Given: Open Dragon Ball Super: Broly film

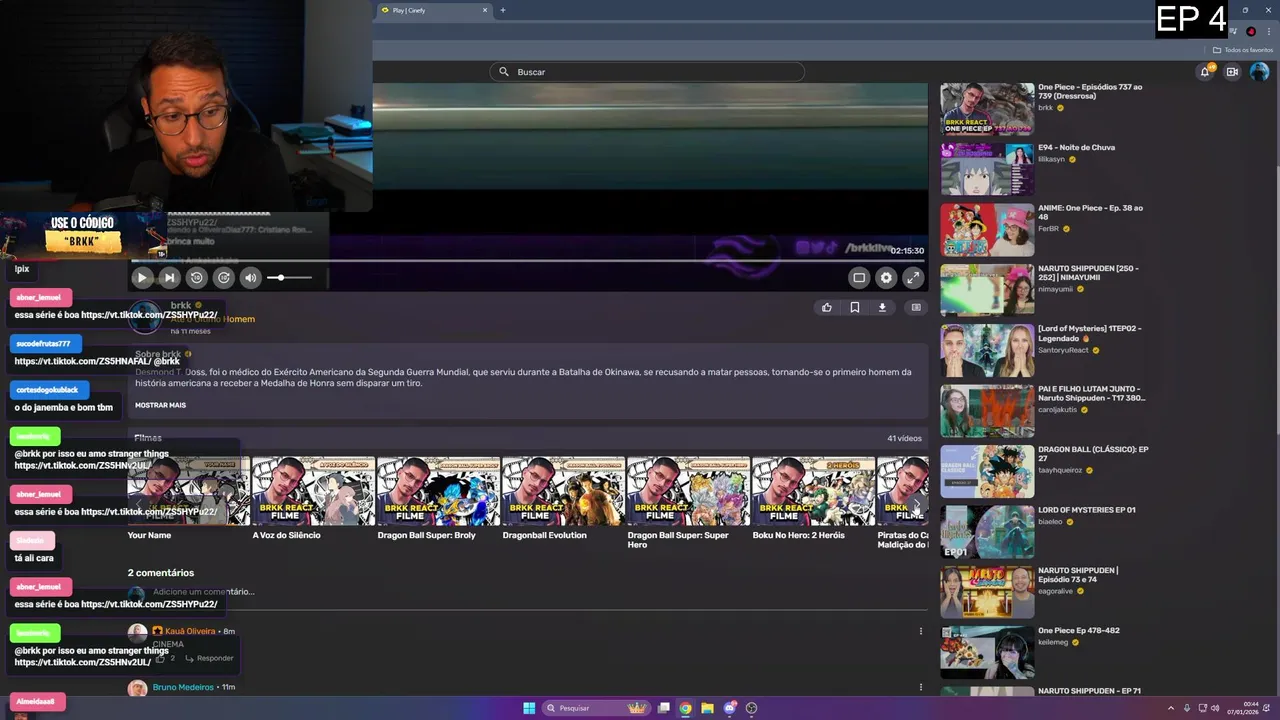Looking at the screenshot, I should [x=438, y=491].
